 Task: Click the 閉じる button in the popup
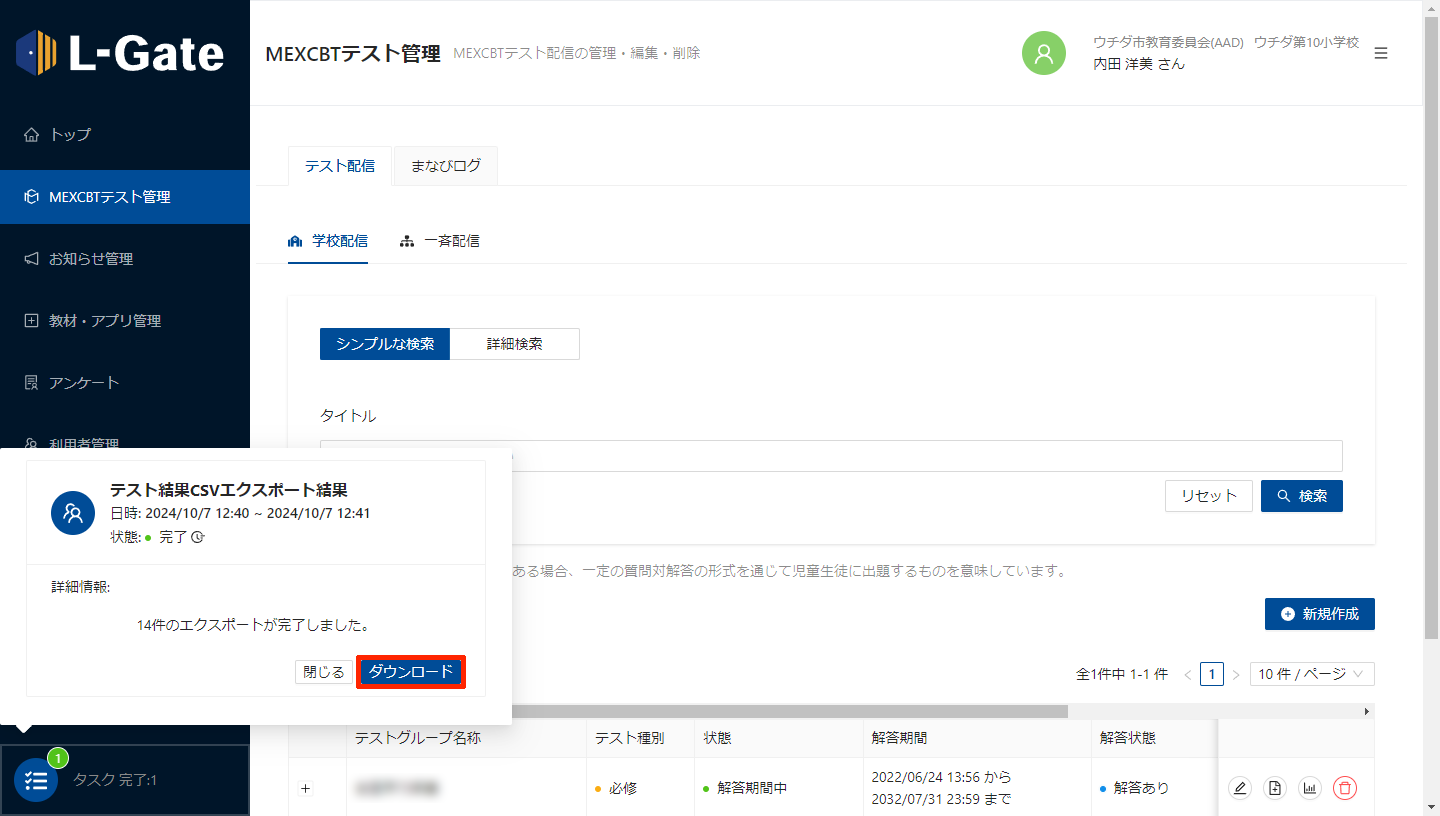323,672
